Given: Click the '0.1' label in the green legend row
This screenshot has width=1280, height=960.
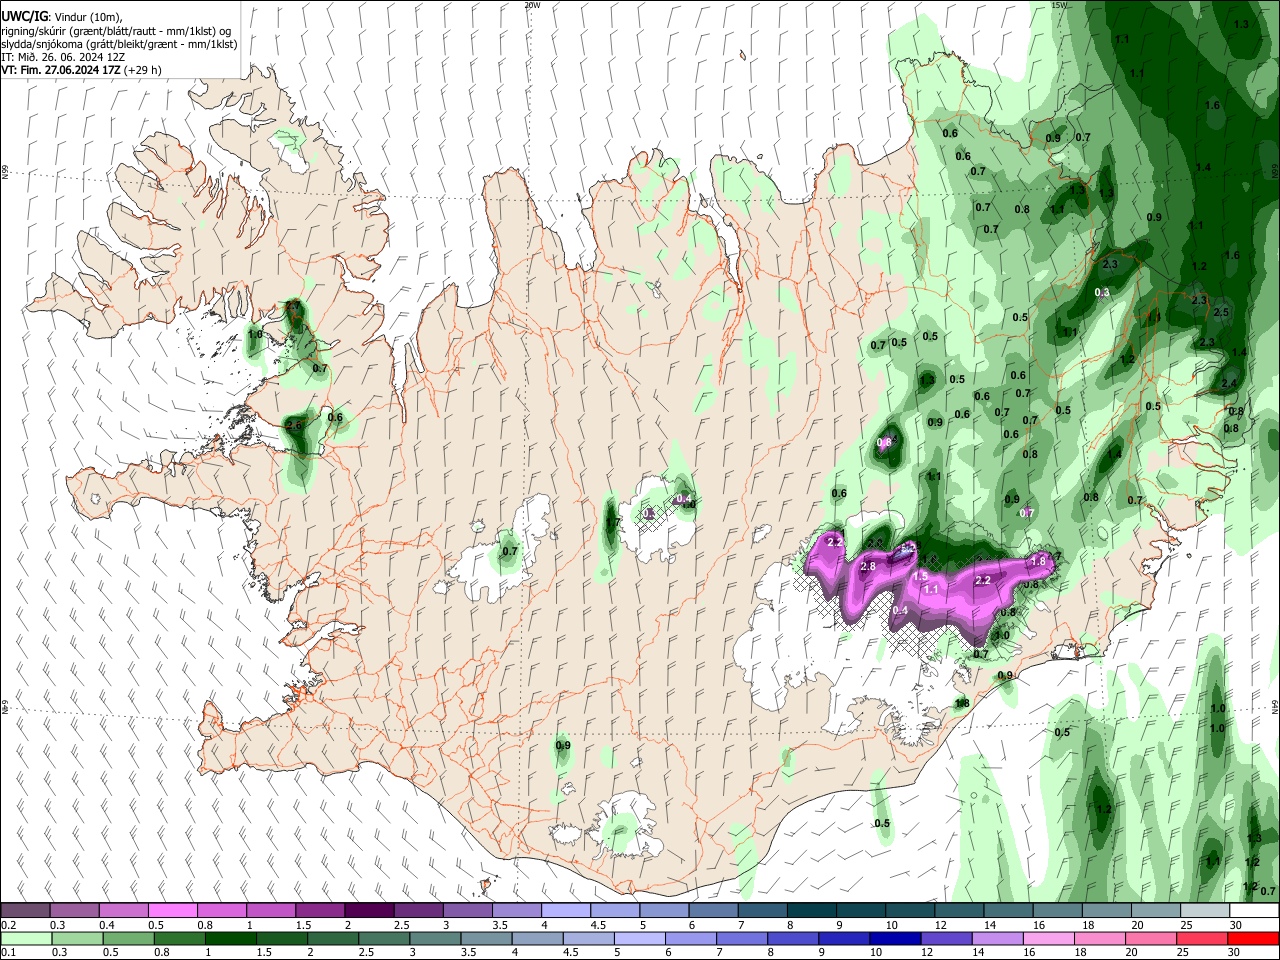Looking at the screenshot, I should tap(8, 952).
